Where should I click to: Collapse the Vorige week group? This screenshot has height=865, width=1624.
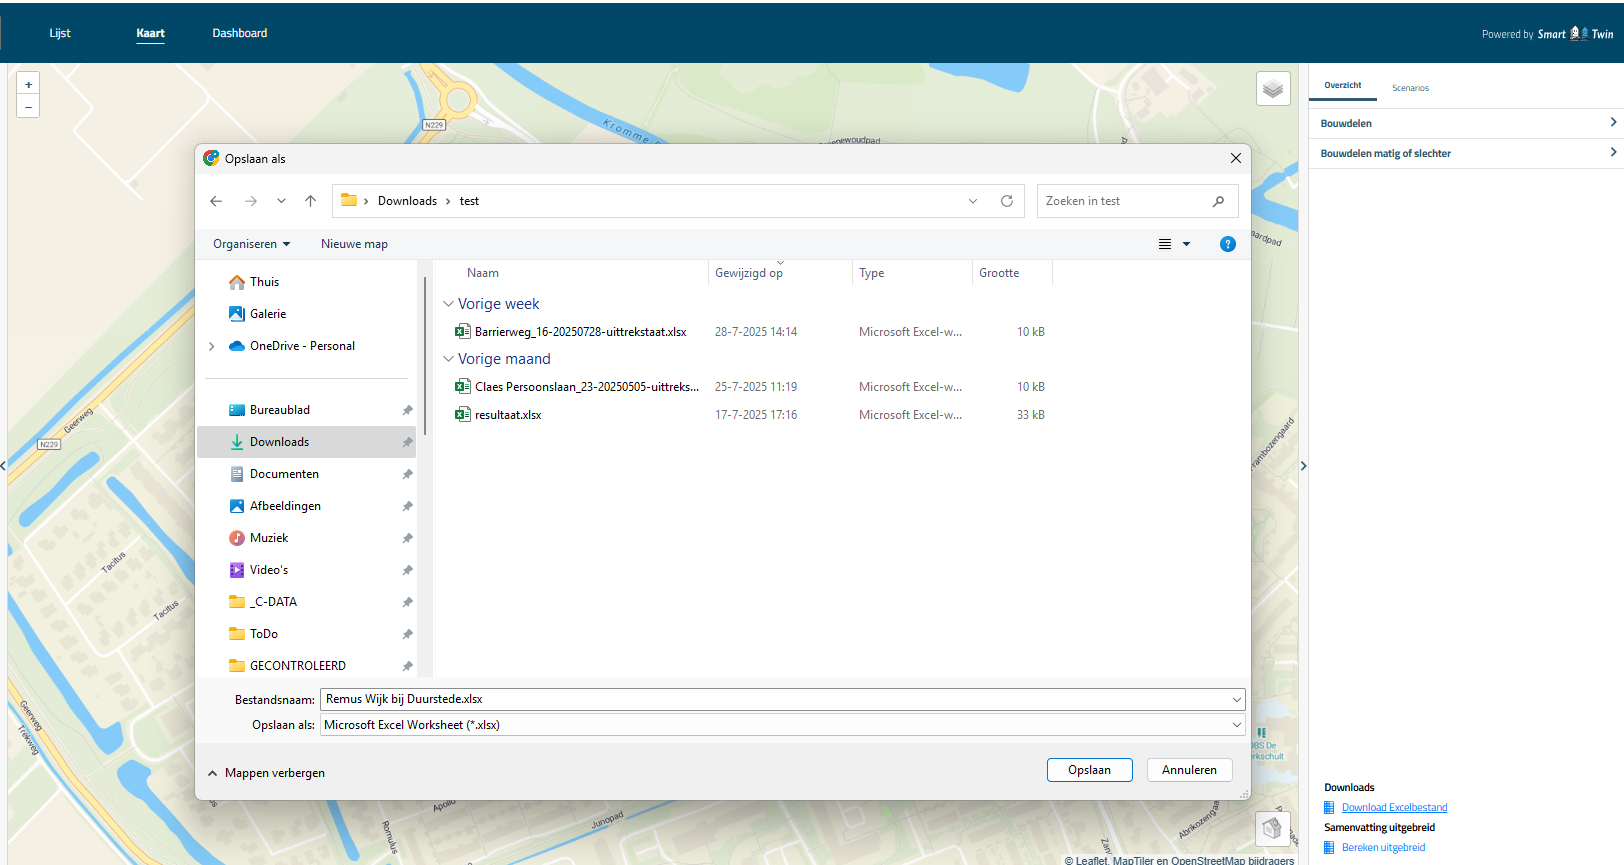pos(448,304)
